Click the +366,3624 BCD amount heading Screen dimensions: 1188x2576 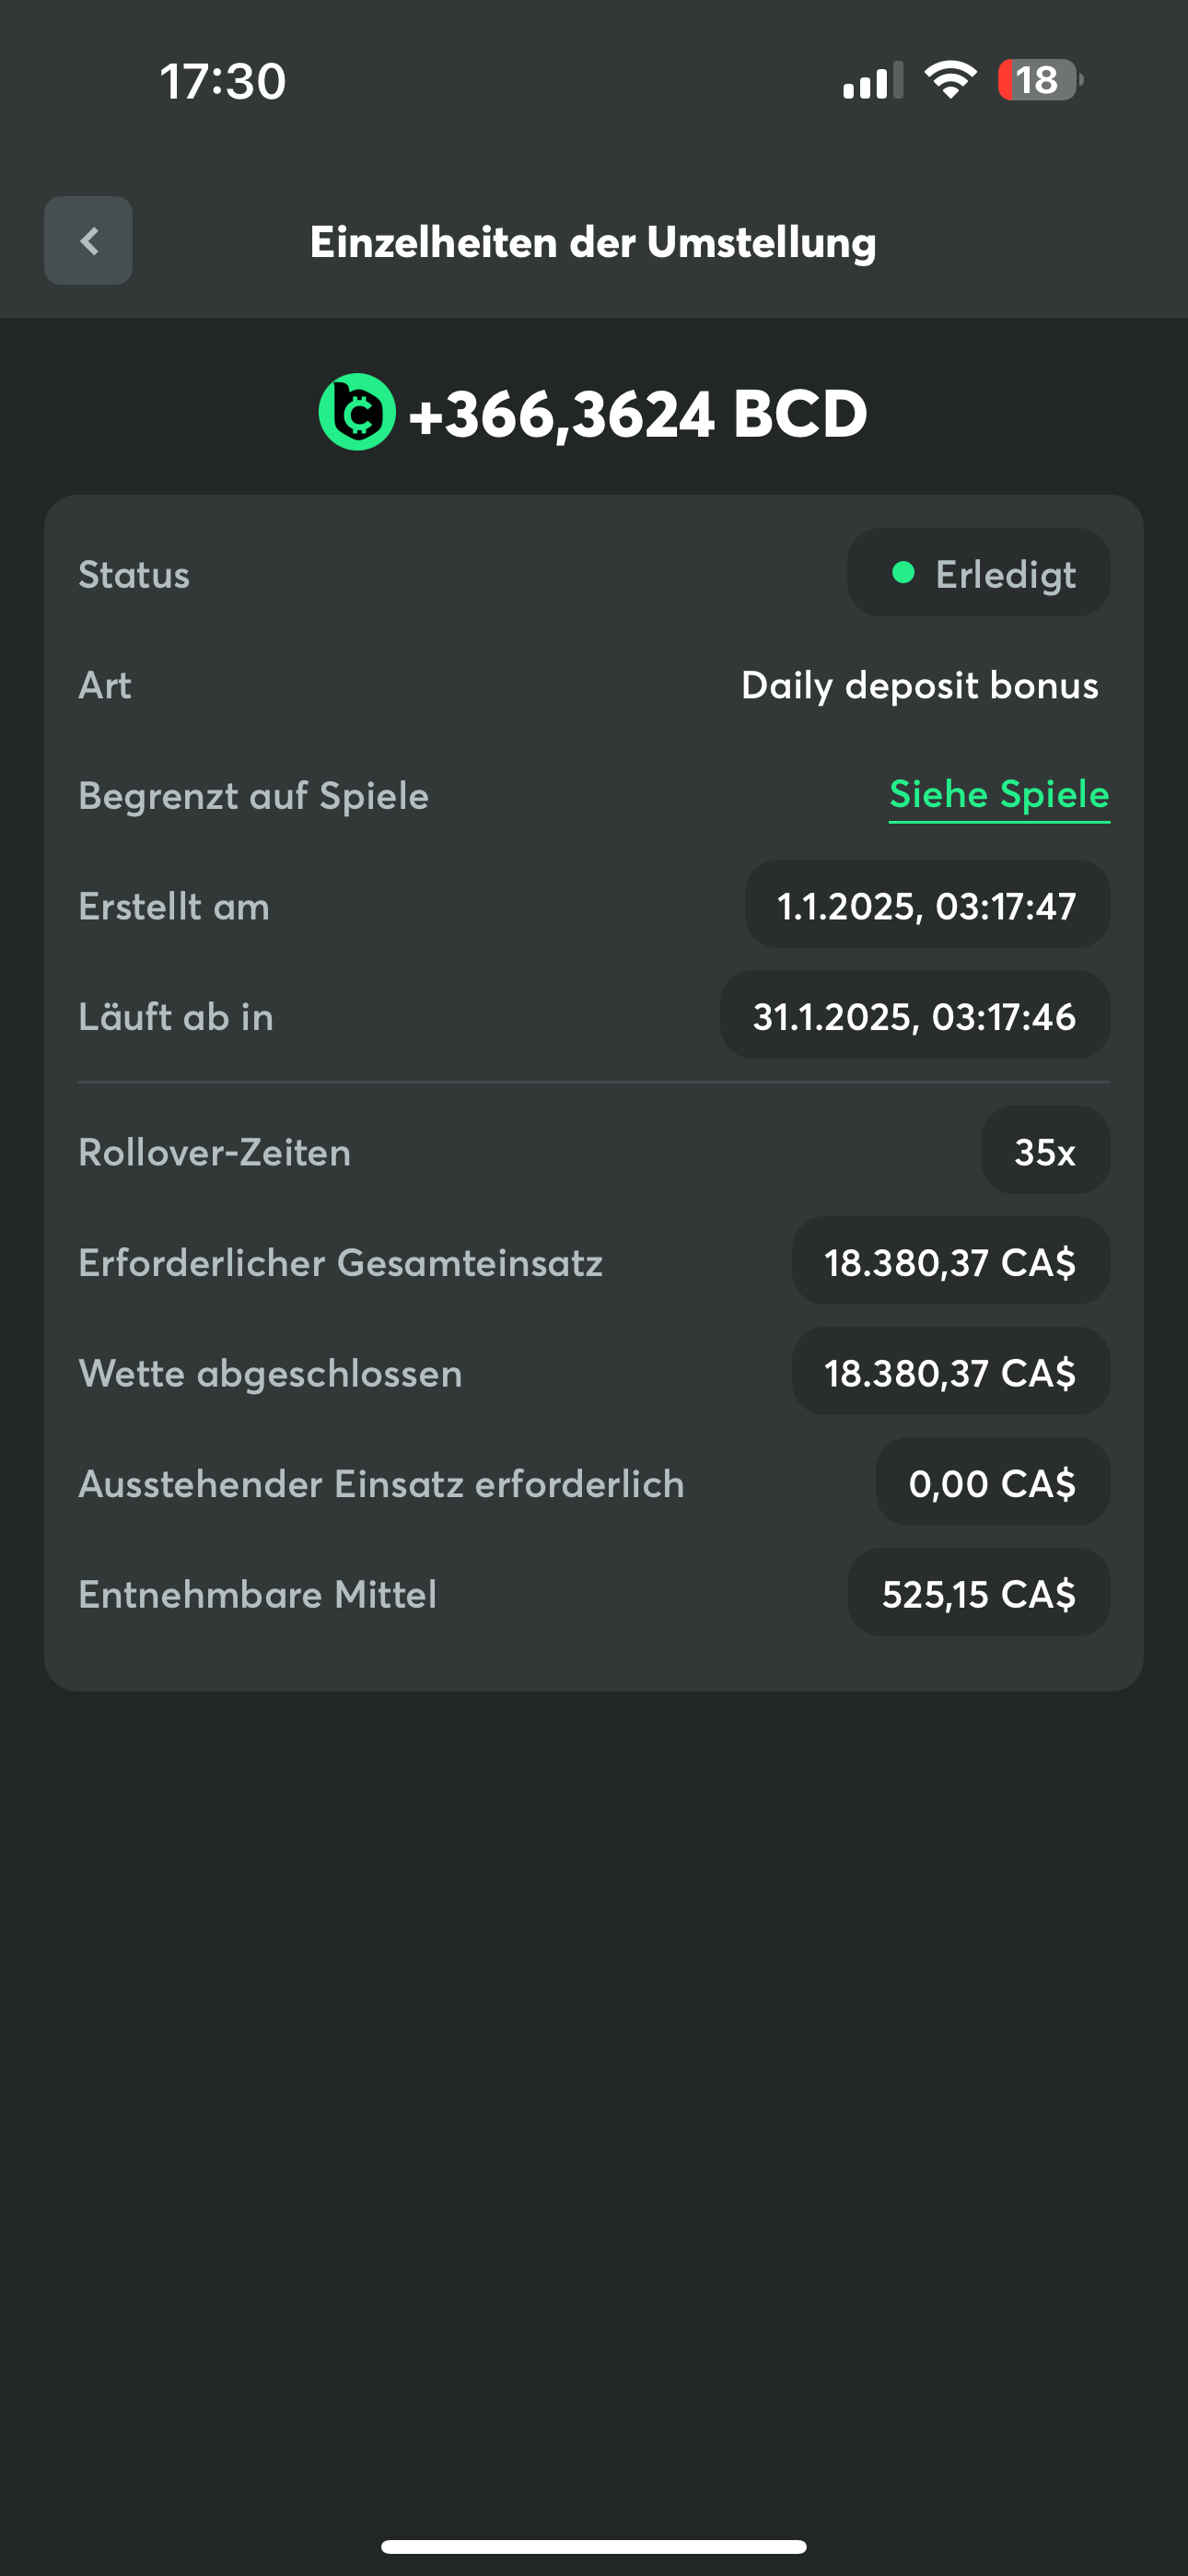point(637,413)
